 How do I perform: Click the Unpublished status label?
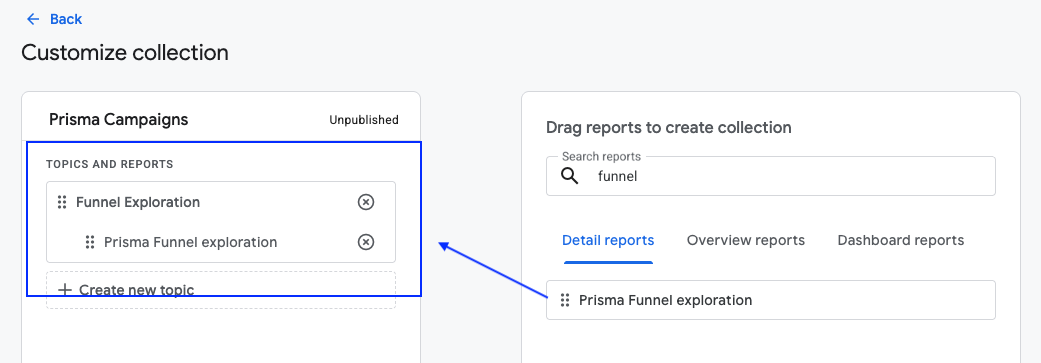pyautogui.click(x=364, y=120)
